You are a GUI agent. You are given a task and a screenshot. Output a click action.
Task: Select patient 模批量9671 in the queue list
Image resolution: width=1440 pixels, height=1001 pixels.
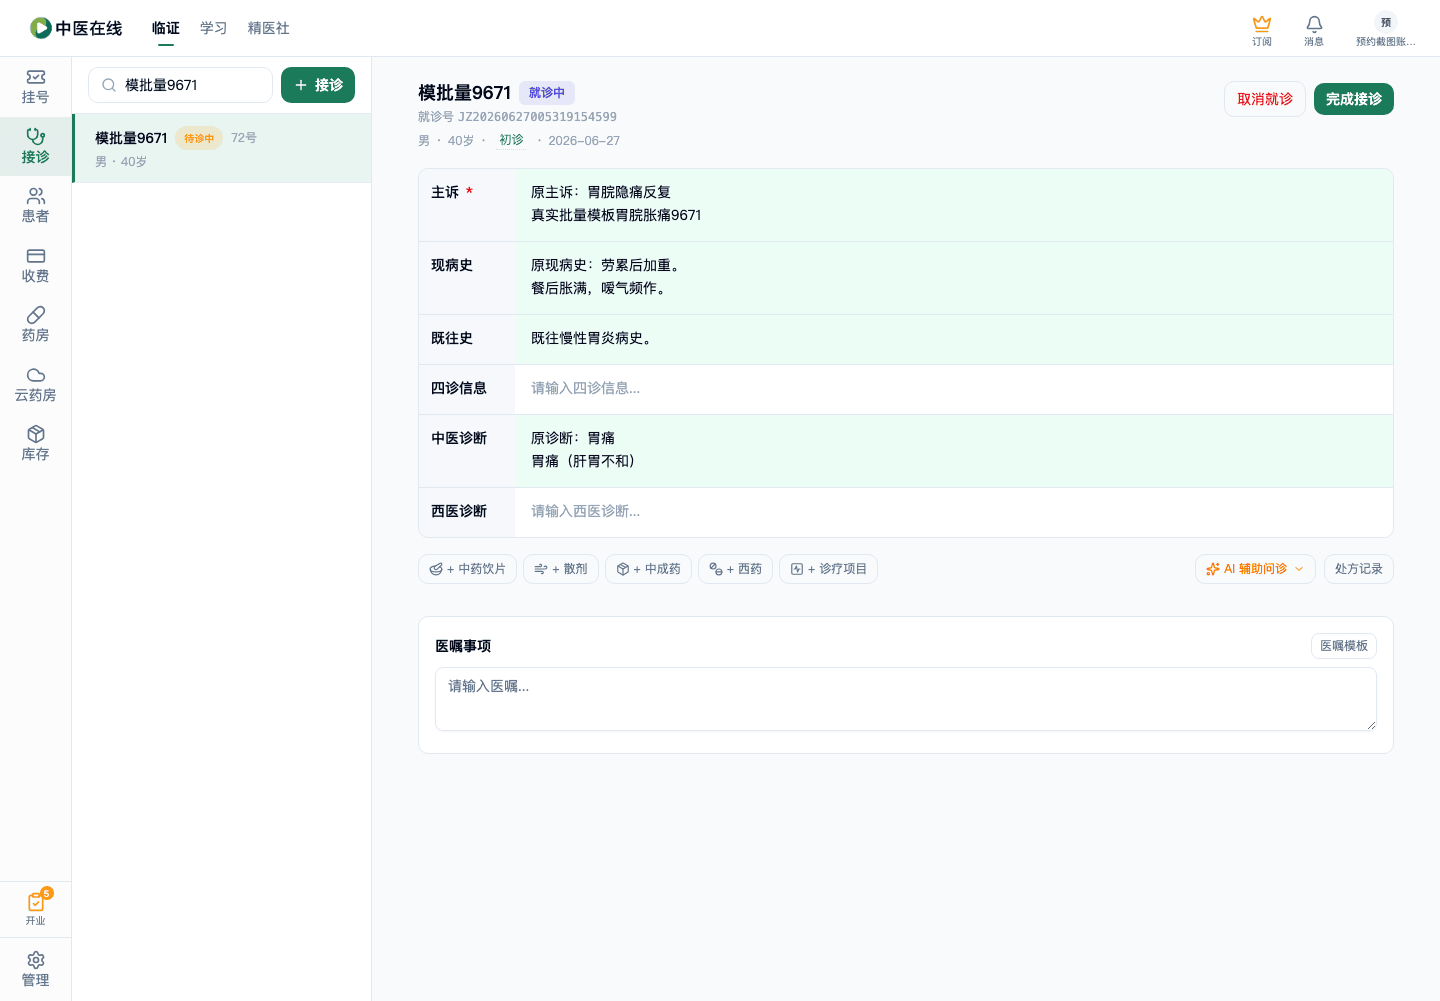click(x=222, y=148)
